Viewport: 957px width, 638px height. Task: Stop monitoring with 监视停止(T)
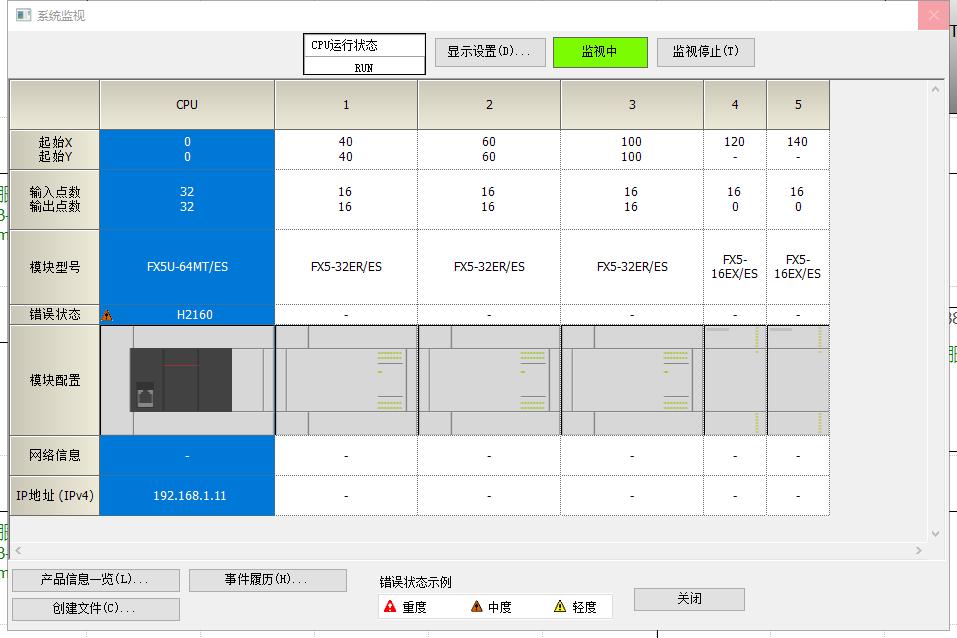(x=703, y=52)
